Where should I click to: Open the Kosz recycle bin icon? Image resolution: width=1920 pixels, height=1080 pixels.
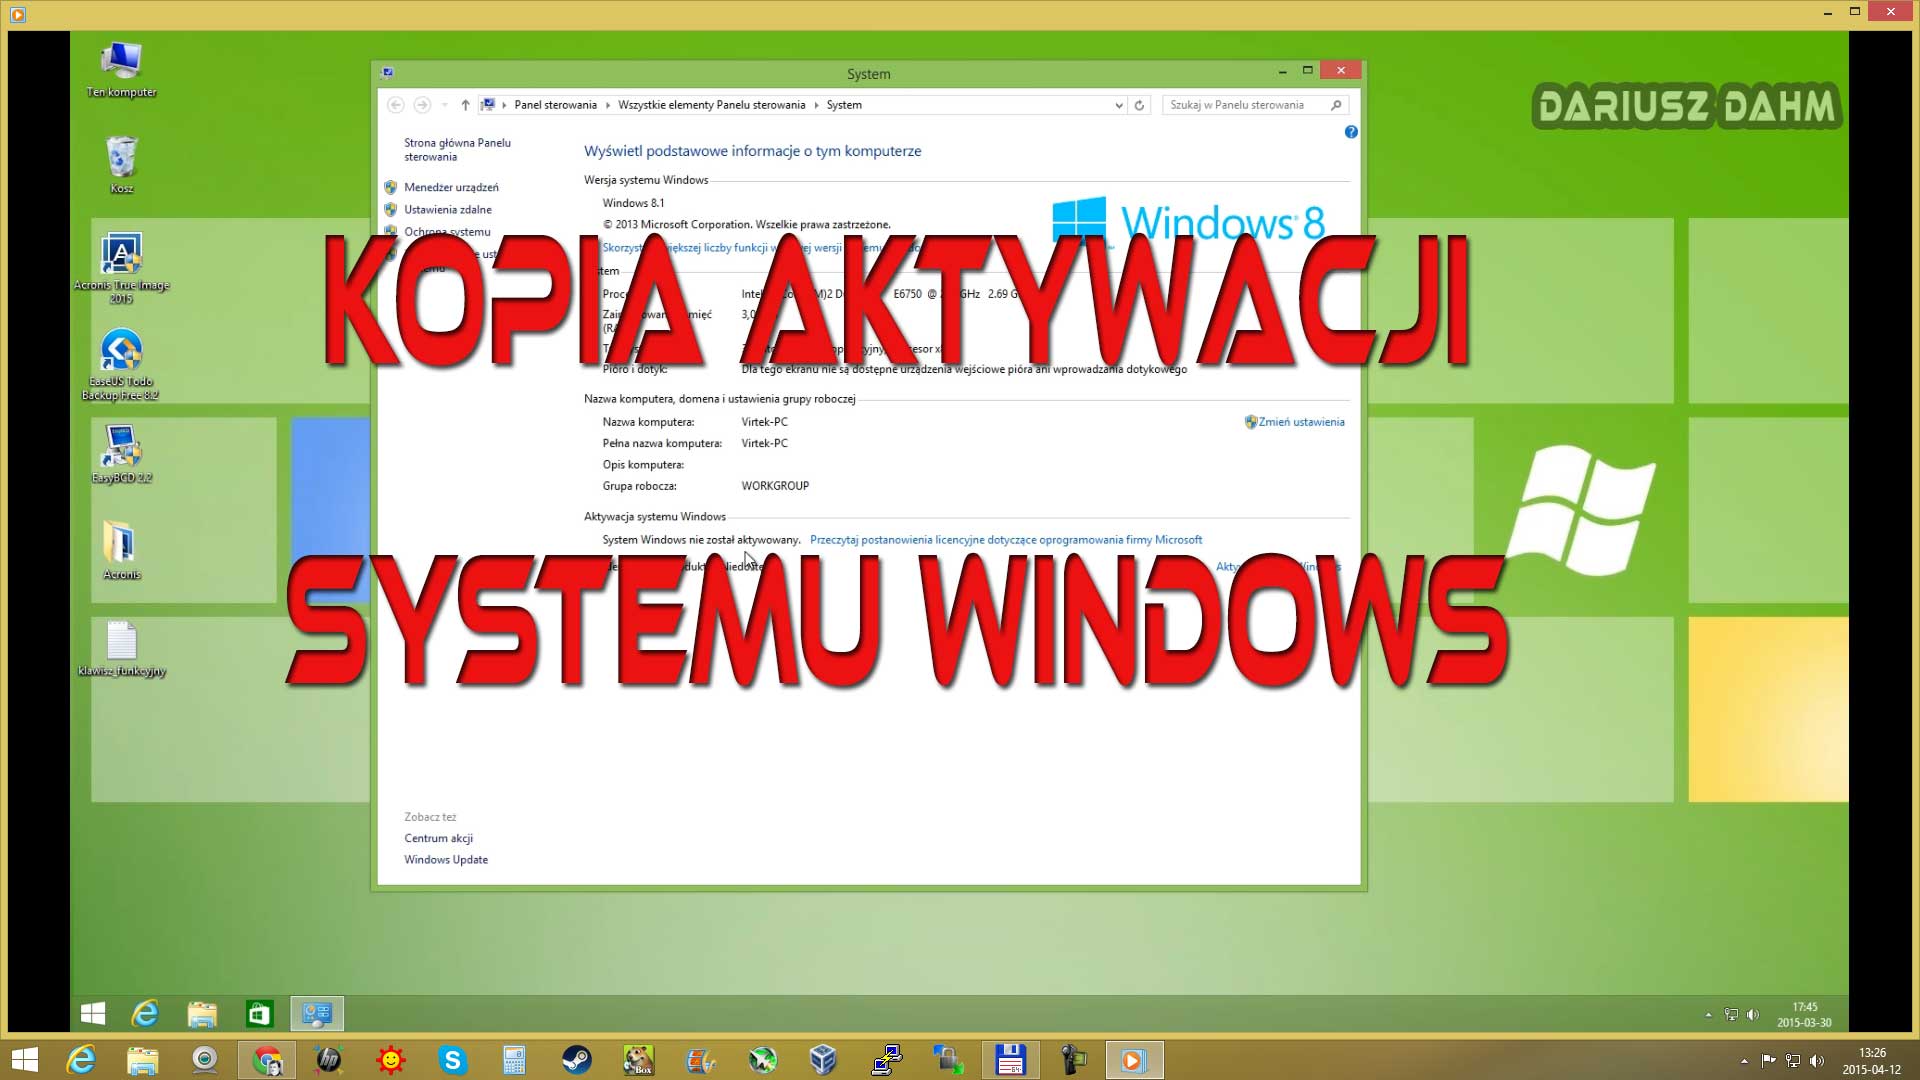pos(121,165)
